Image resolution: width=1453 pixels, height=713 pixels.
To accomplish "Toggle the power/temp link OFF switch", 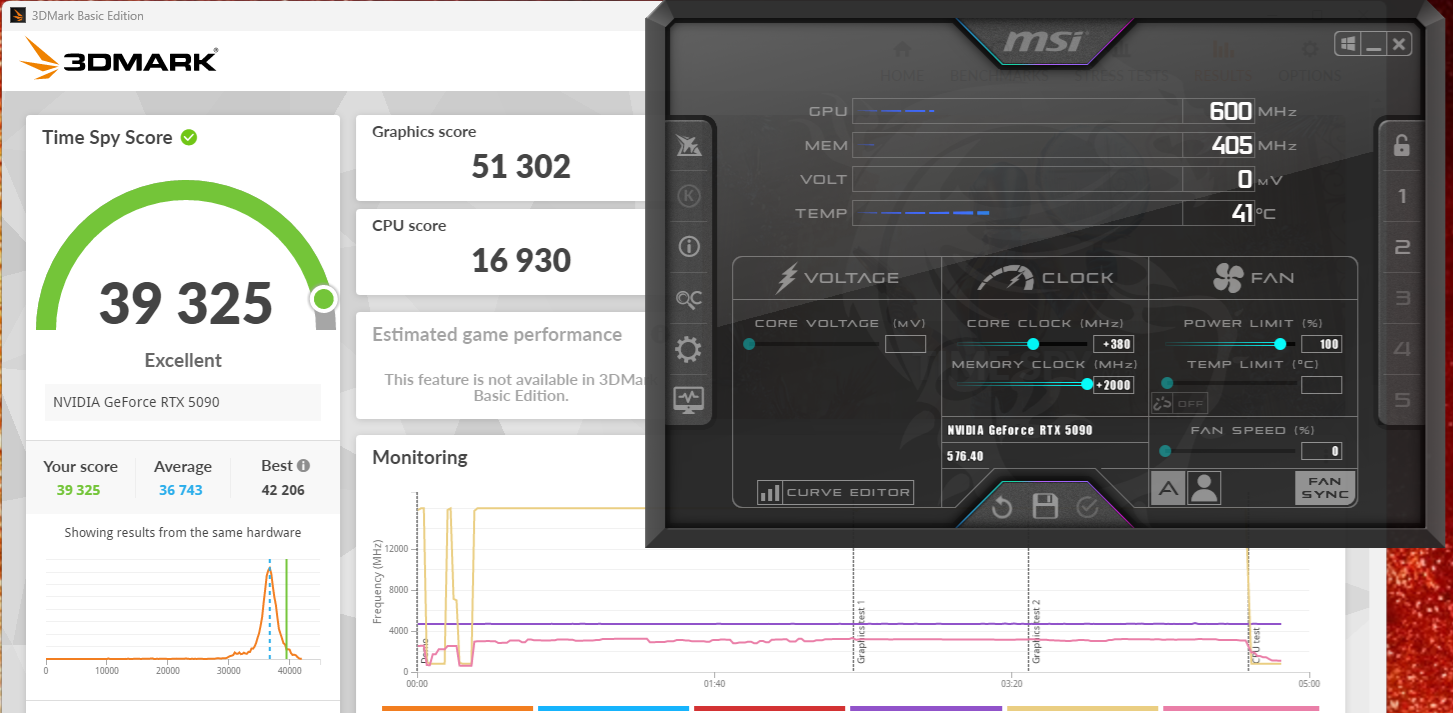I will [x=1180, y=403].
